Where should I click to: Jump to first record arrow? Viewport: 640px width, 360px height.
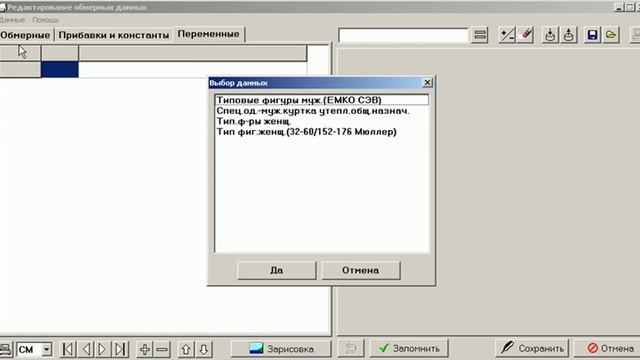tap(68, 349)
